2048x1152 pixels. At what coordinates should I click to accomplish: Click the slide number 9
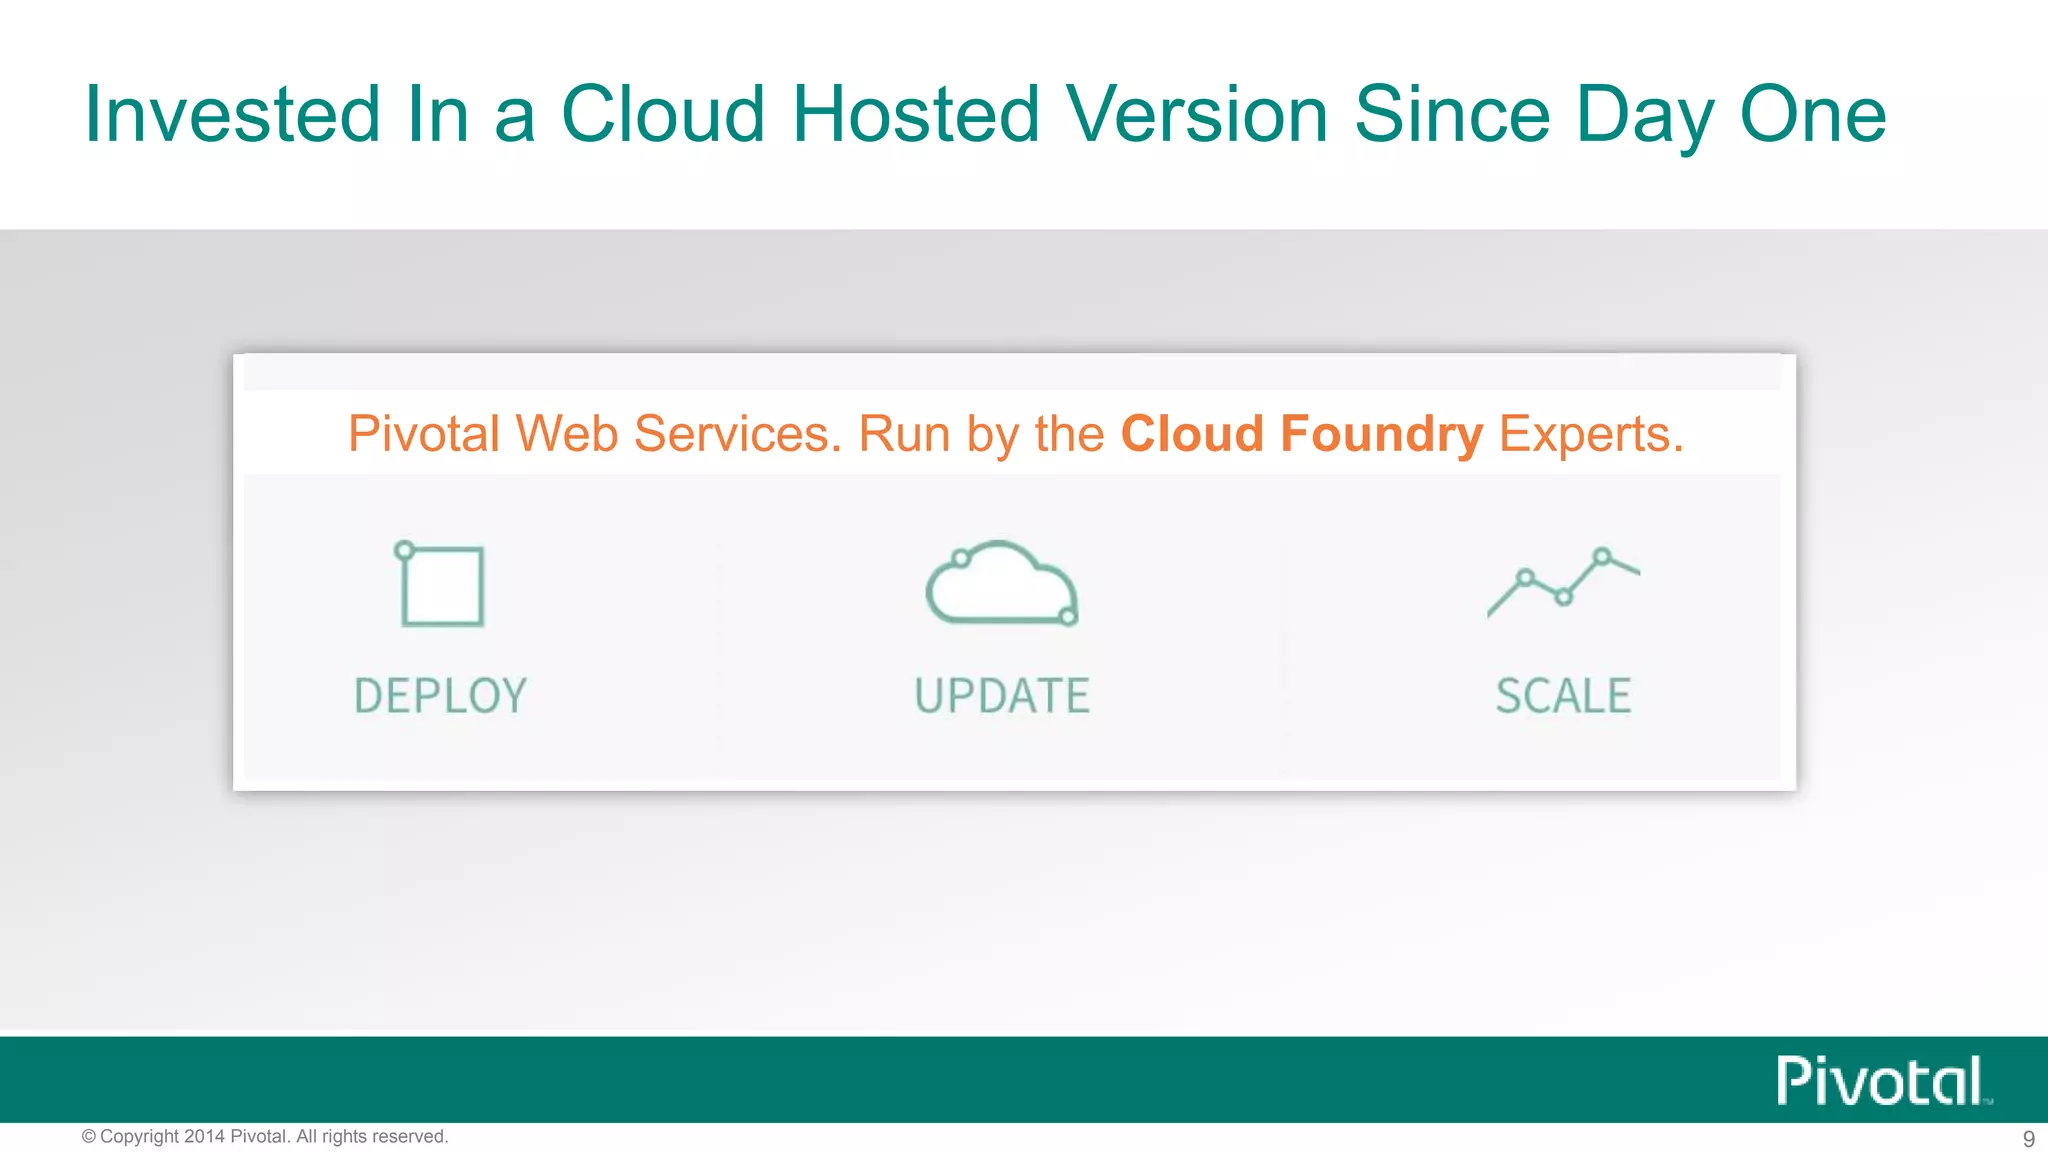pyautogui.click(x=2028, y=1138)
